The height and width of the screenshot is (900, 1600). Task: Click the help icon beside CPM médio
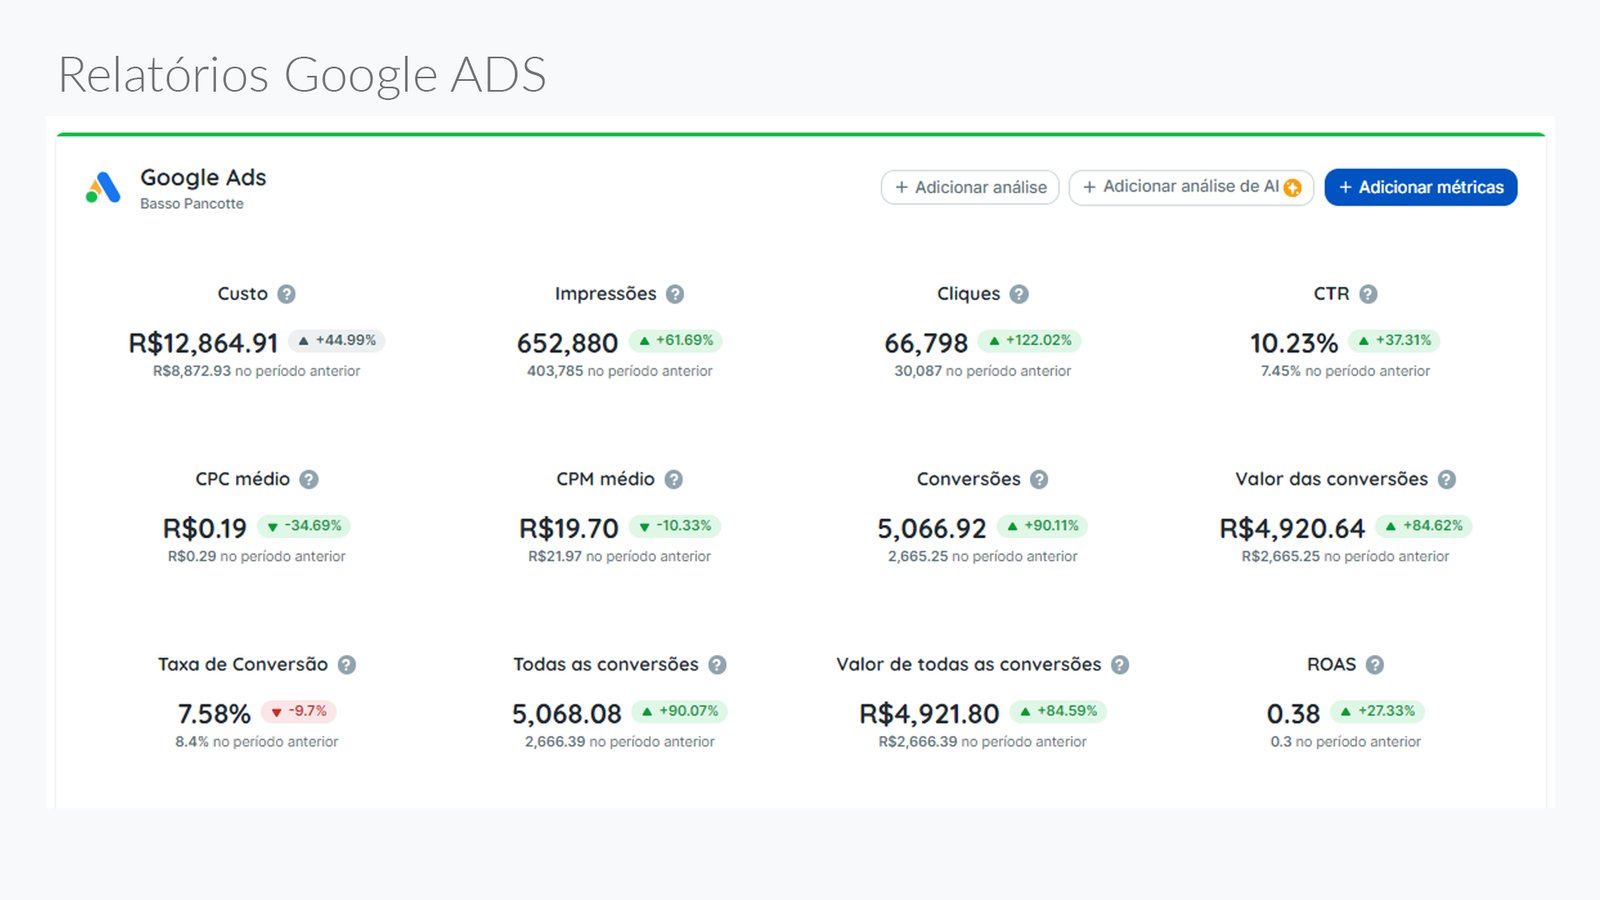(x=674, y=480)
